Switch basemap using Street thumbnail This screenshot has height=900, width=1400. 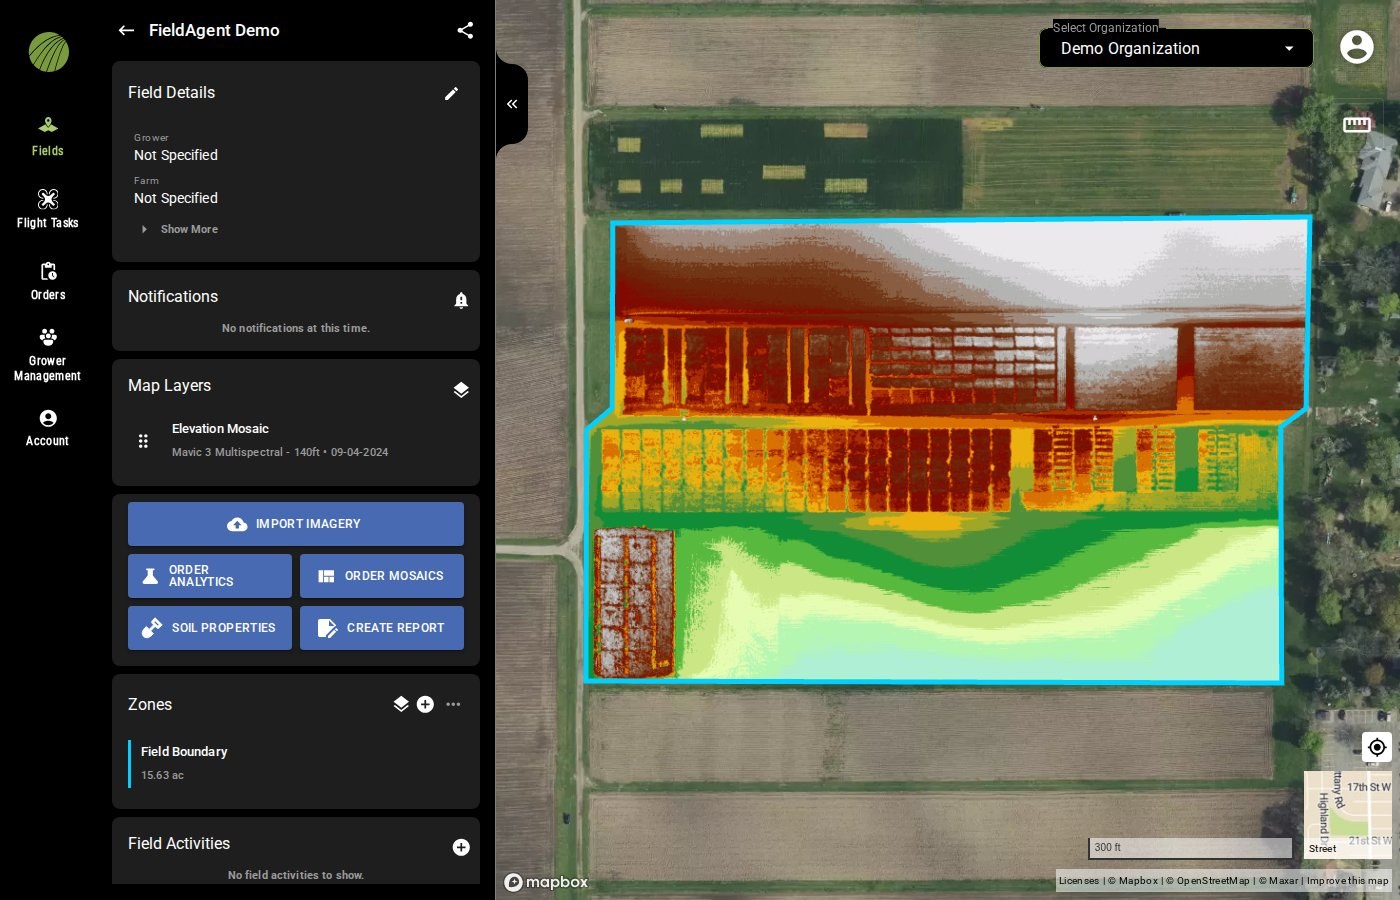point(1348,815)
